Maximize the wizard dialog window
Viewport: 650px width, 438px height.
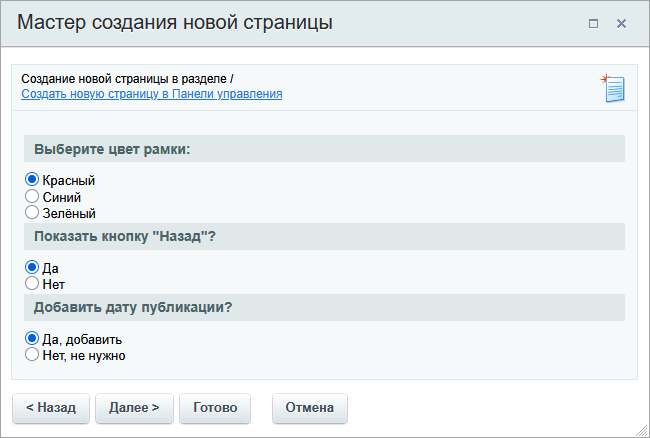click(x=593, y=23)
